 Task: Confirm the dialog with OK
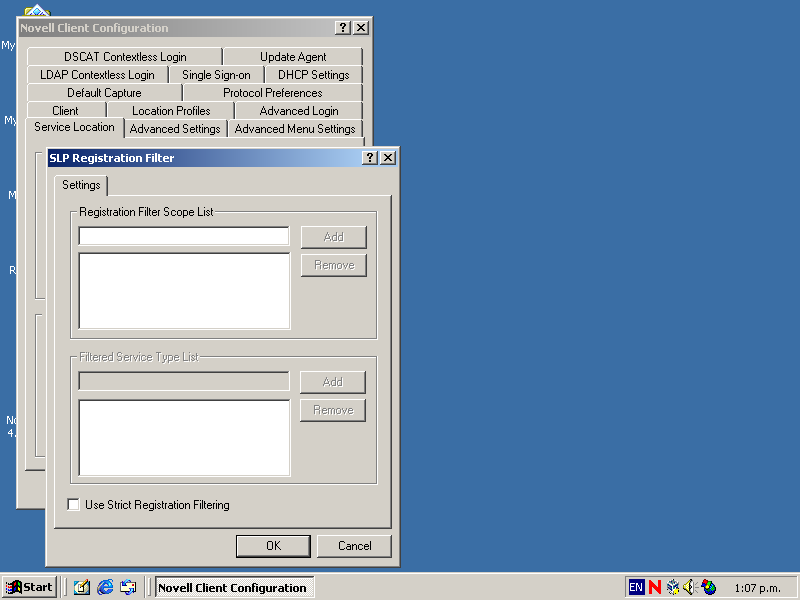273,546
